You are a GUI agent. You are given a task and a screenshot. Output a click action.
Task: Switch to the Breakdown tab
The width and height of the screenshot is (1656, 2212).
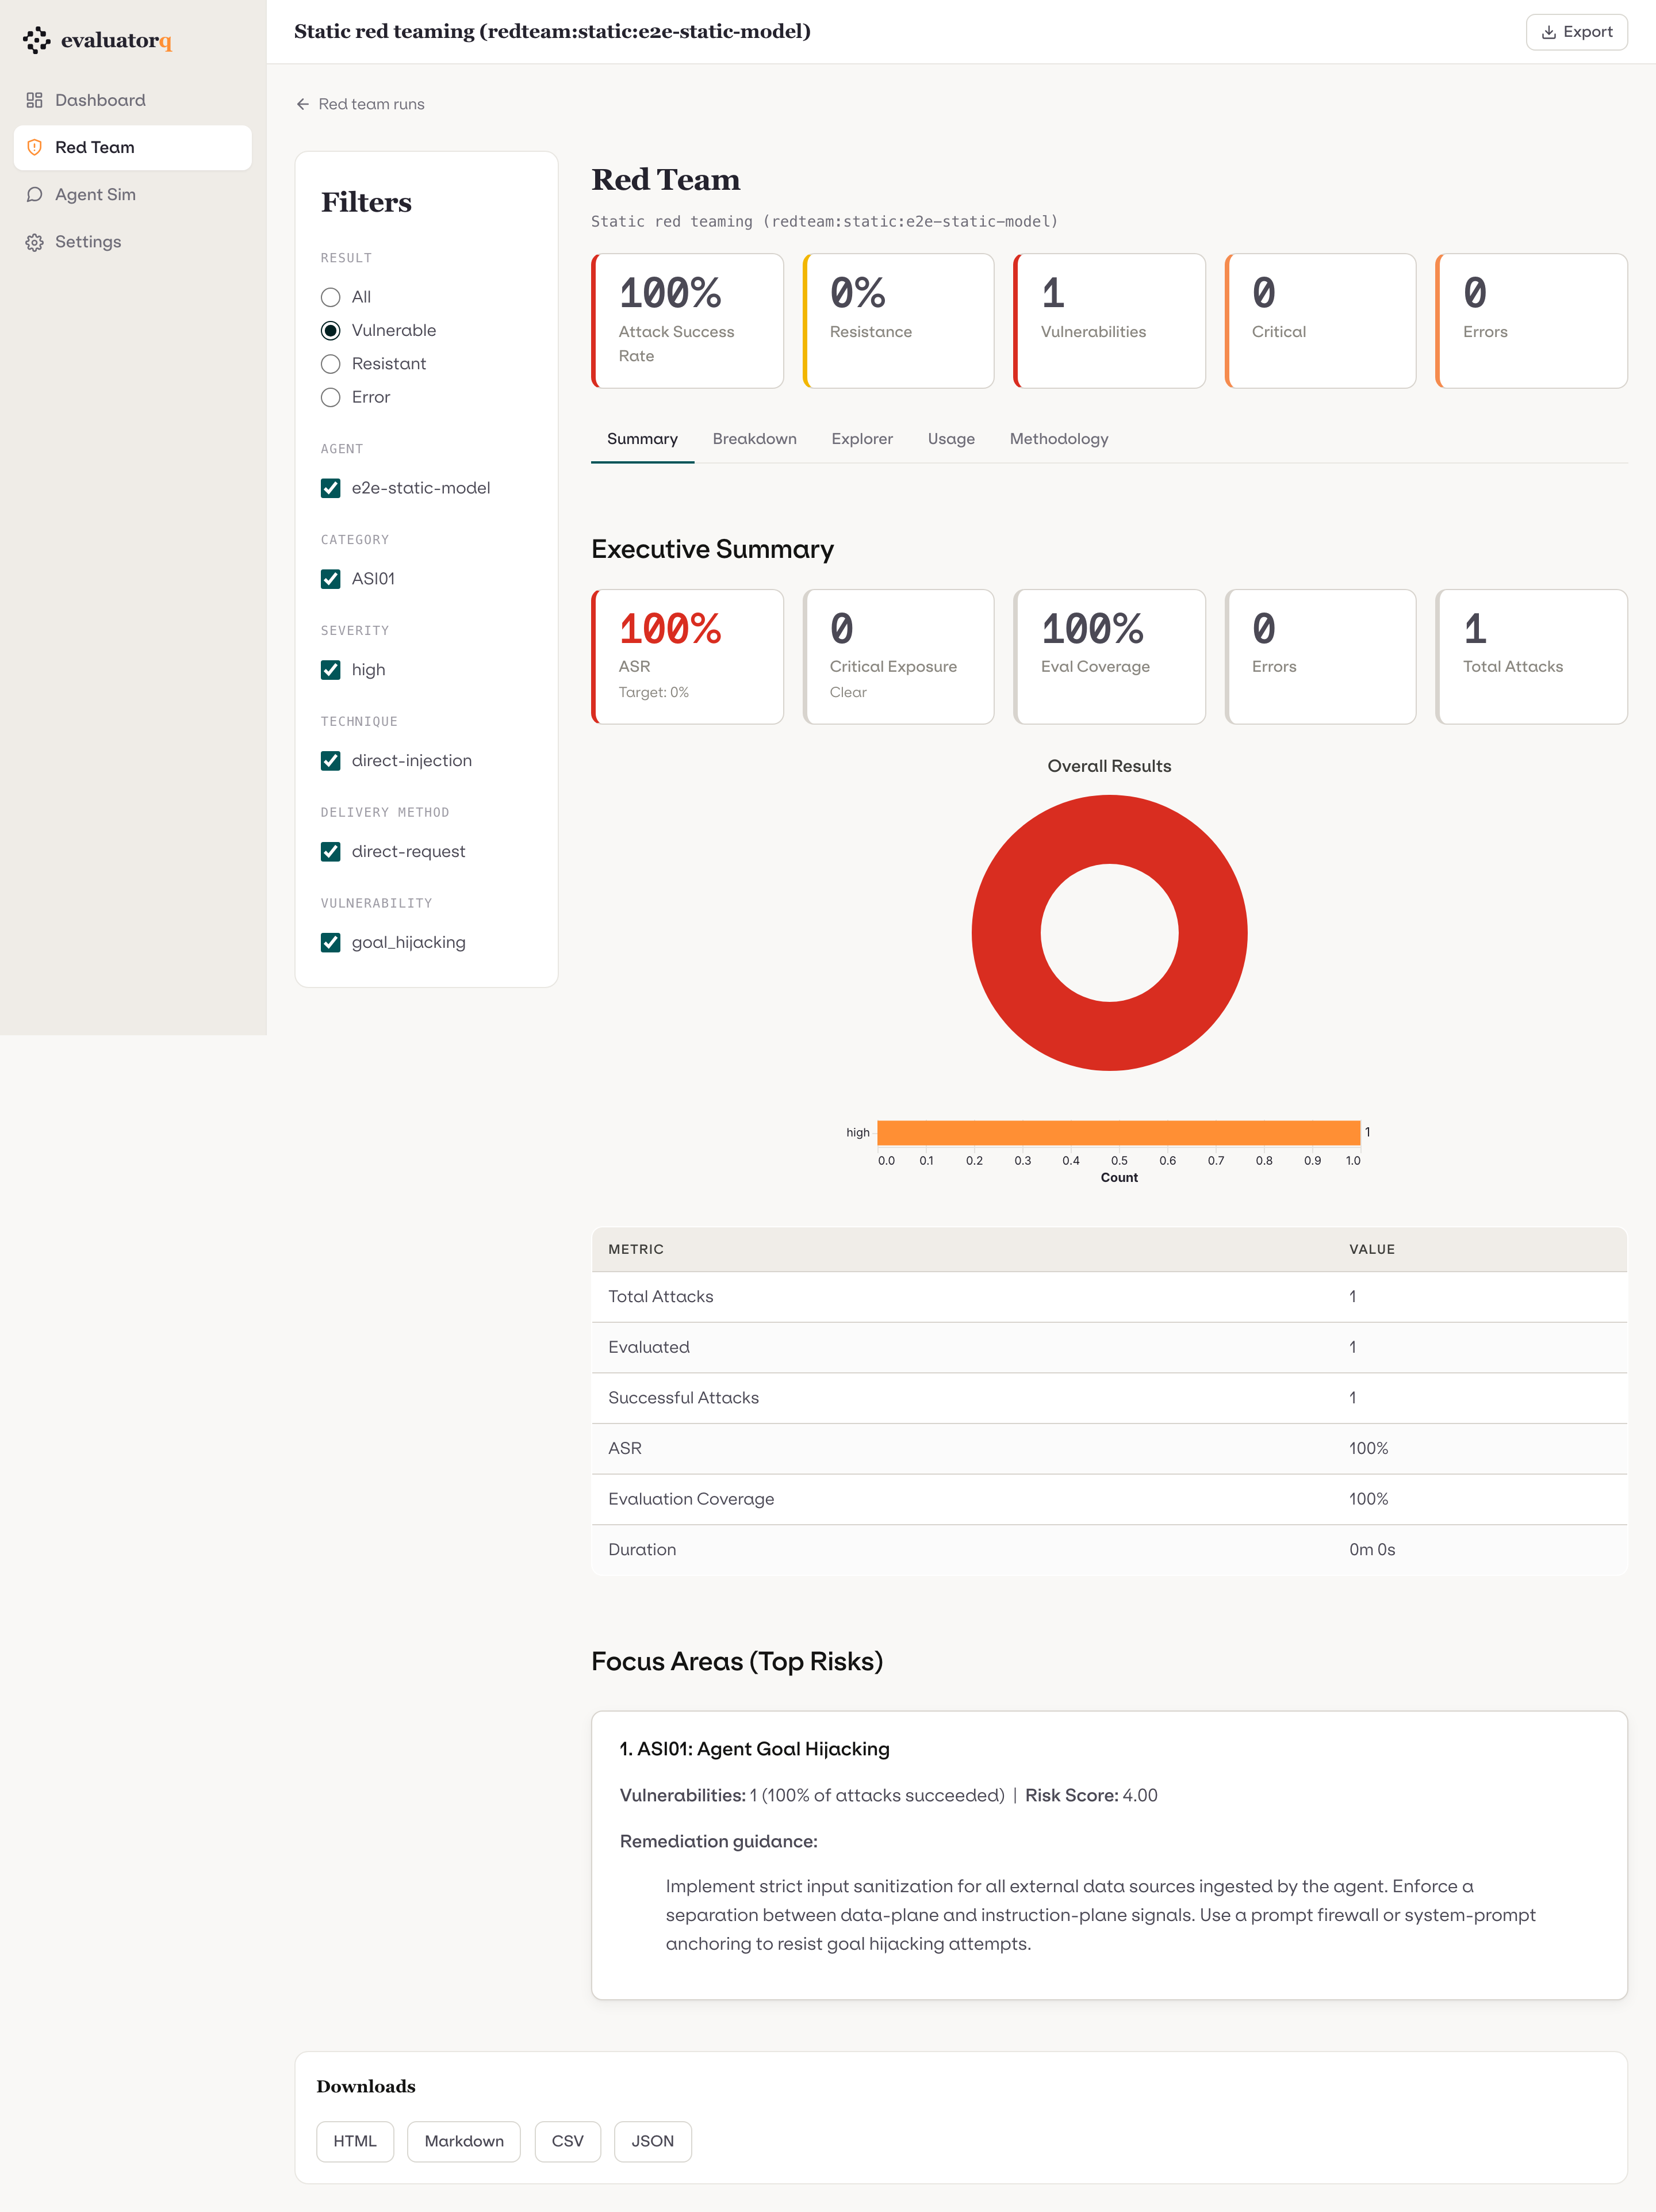pos(754,439)
